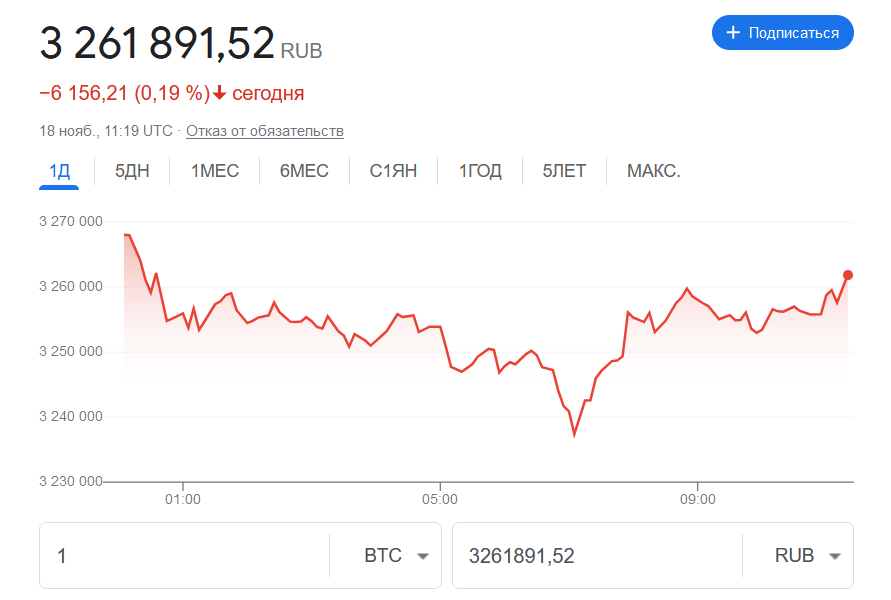This screenshot has height=600, width=891.
Task: Click the red endpoint dot on chart
Action: [x=848, y=275]
